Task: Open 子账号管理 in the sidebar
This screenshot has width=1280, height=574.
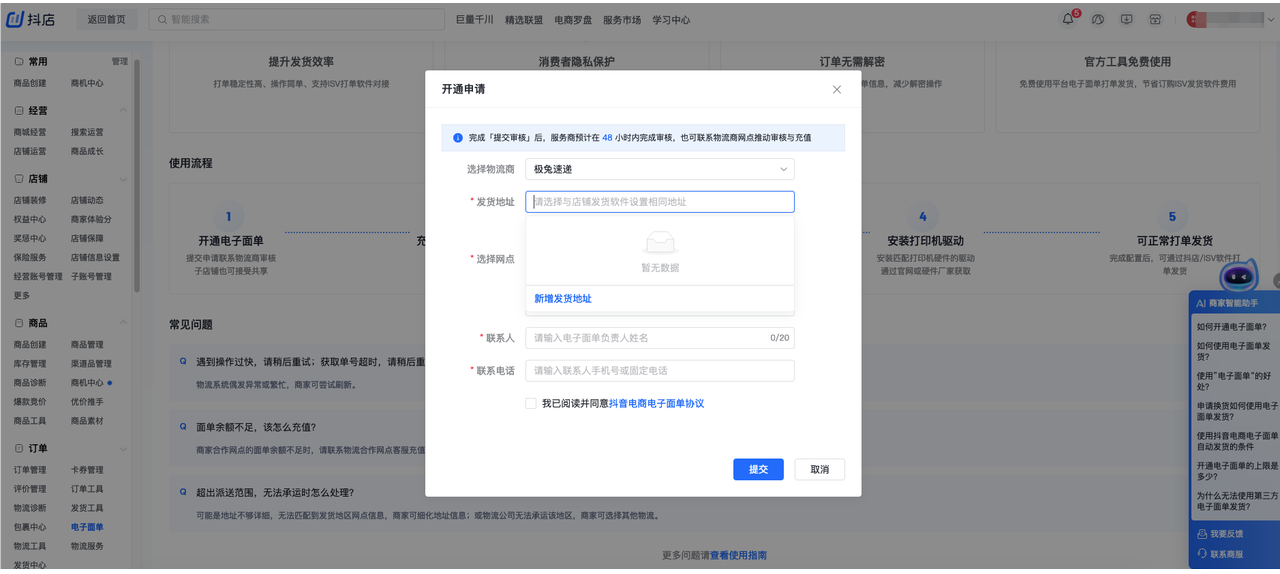Action: click(x=91, y=276)
